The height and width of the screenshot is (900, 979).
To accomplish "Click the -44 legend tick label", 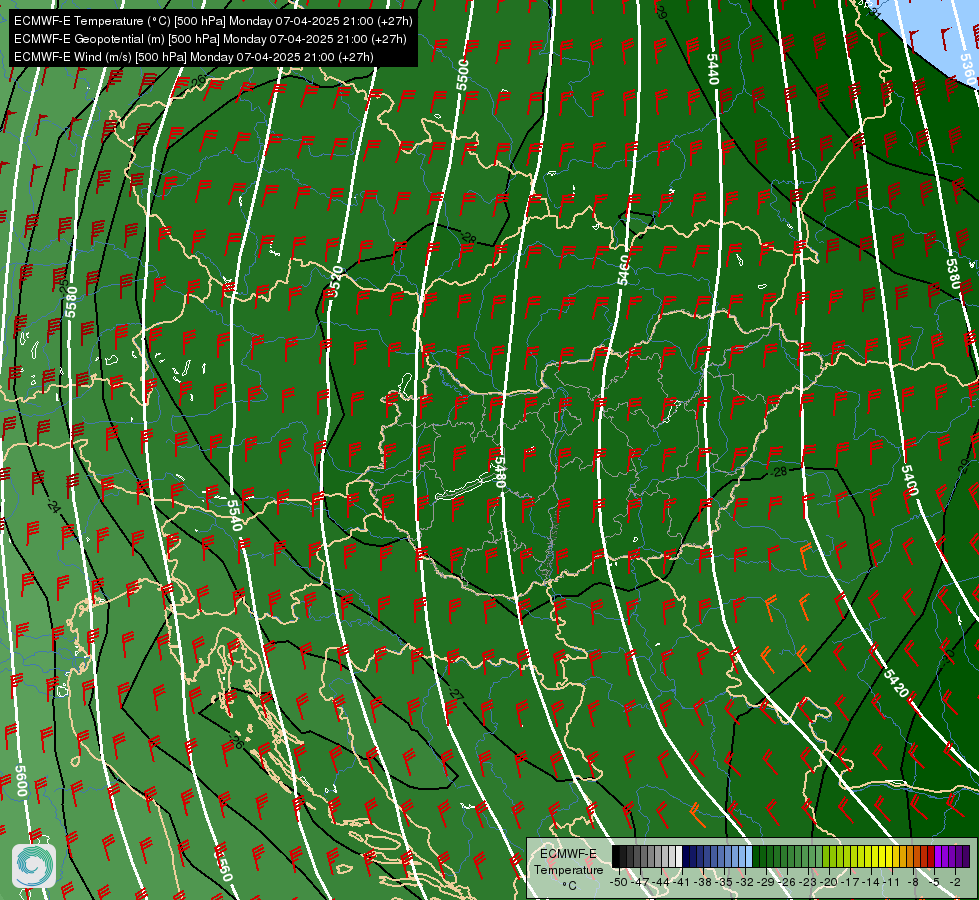I will (661, 882).
